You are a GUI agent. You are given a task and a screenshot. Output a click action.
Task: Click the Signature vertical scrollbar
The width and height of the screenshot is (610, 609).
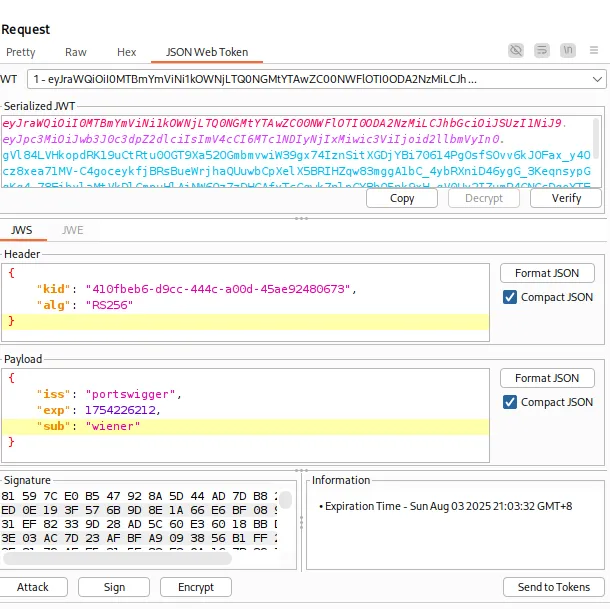click(x=285, y=500)
